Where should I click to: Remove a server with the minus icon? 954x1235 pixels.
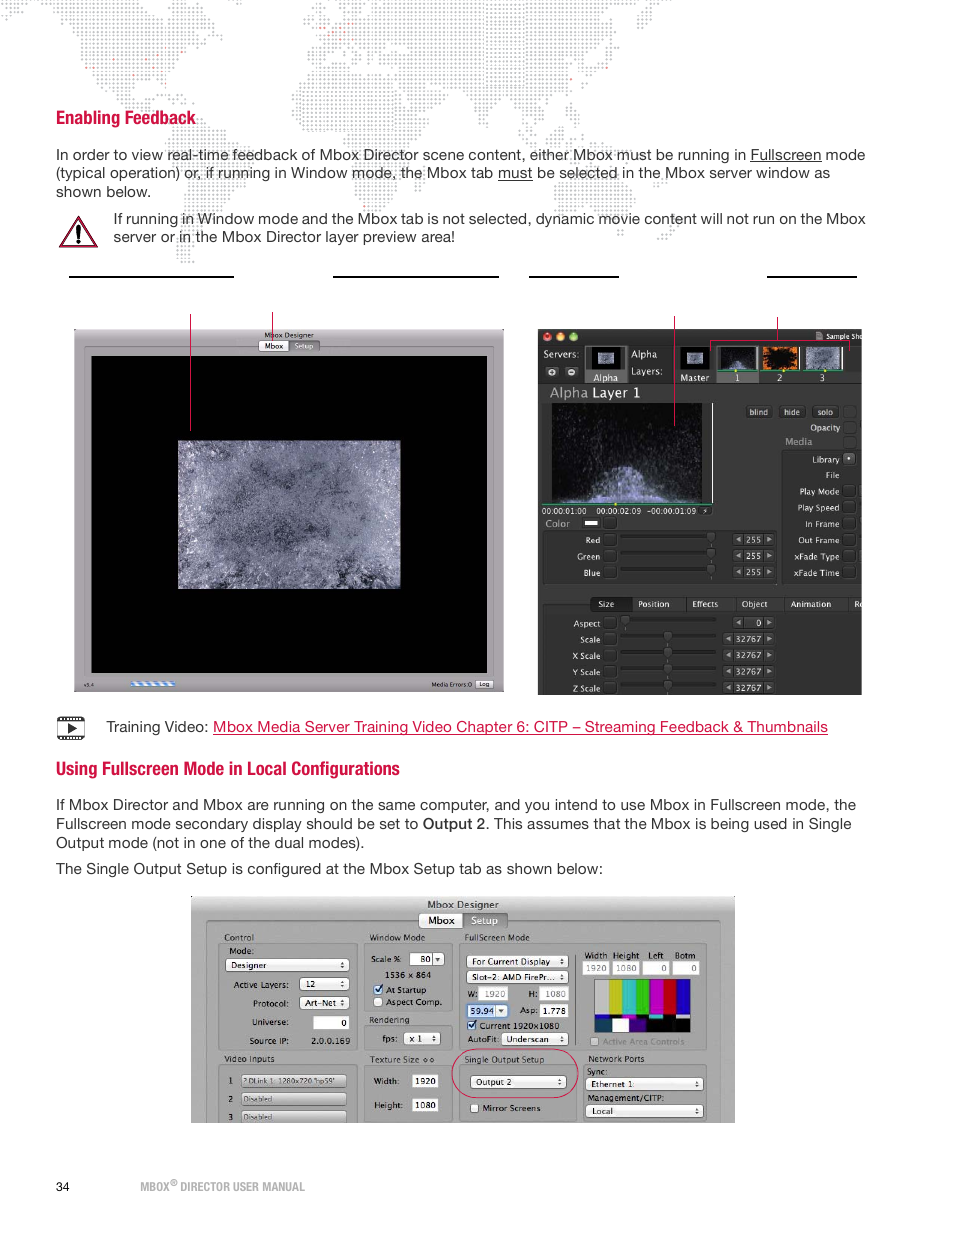571,372
